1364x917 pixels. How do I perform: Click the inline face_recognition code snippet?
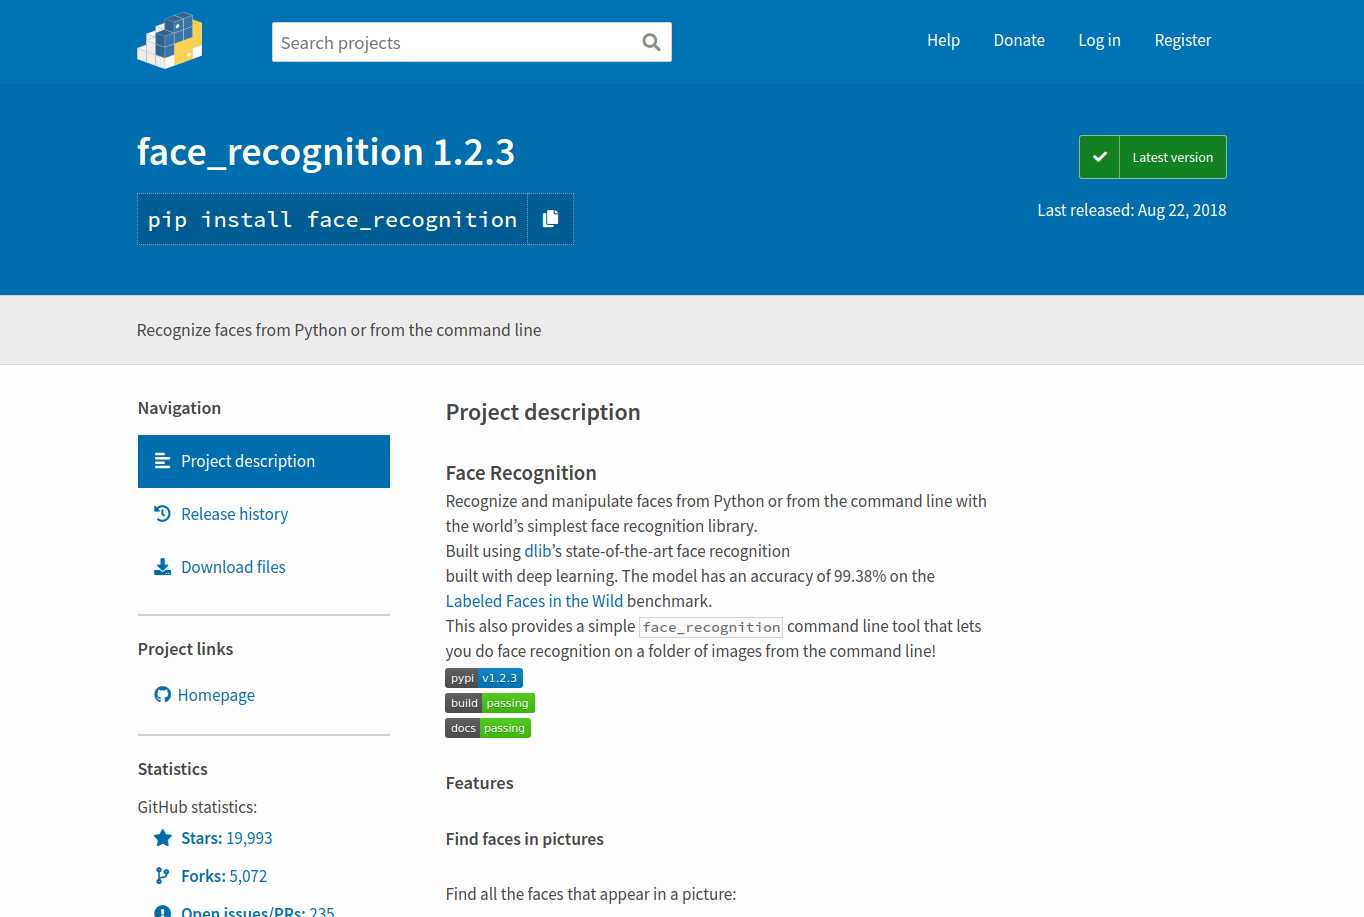[711, 627]
